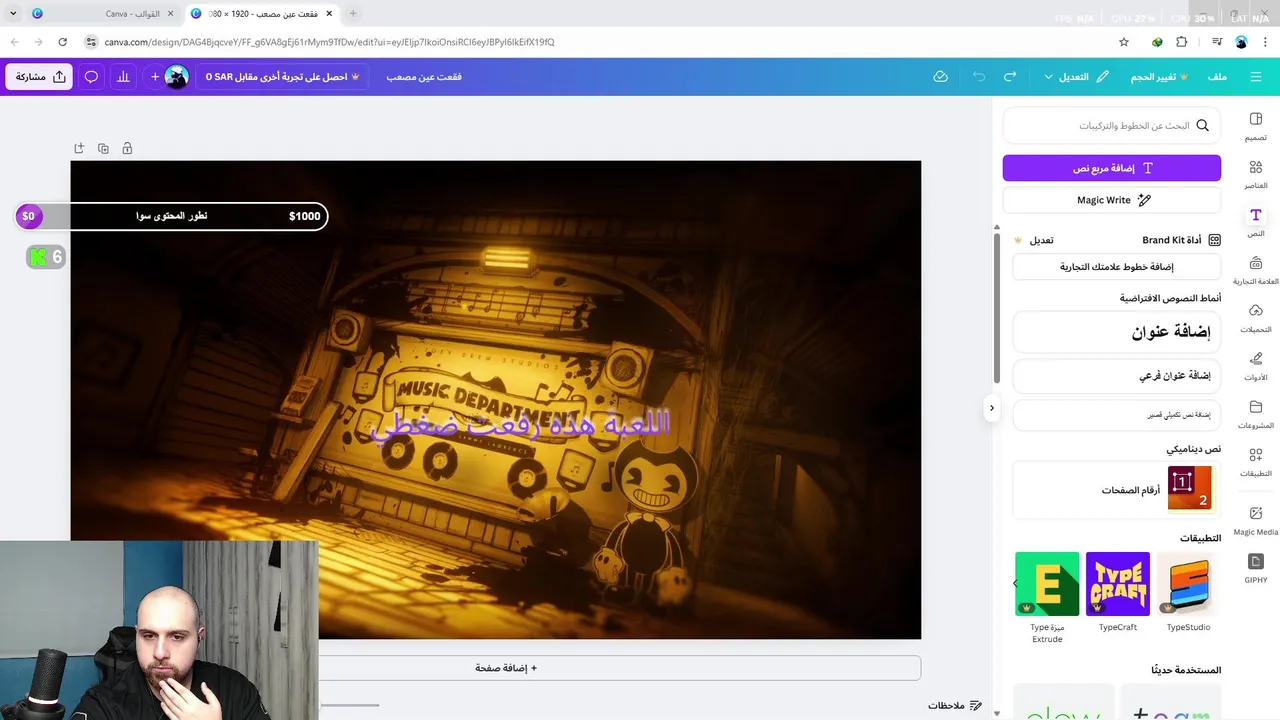The image size is (1280, 720).
Task: Click إضافة خطوط علامتك التجارية button
Action: [x=1117, y=267]
